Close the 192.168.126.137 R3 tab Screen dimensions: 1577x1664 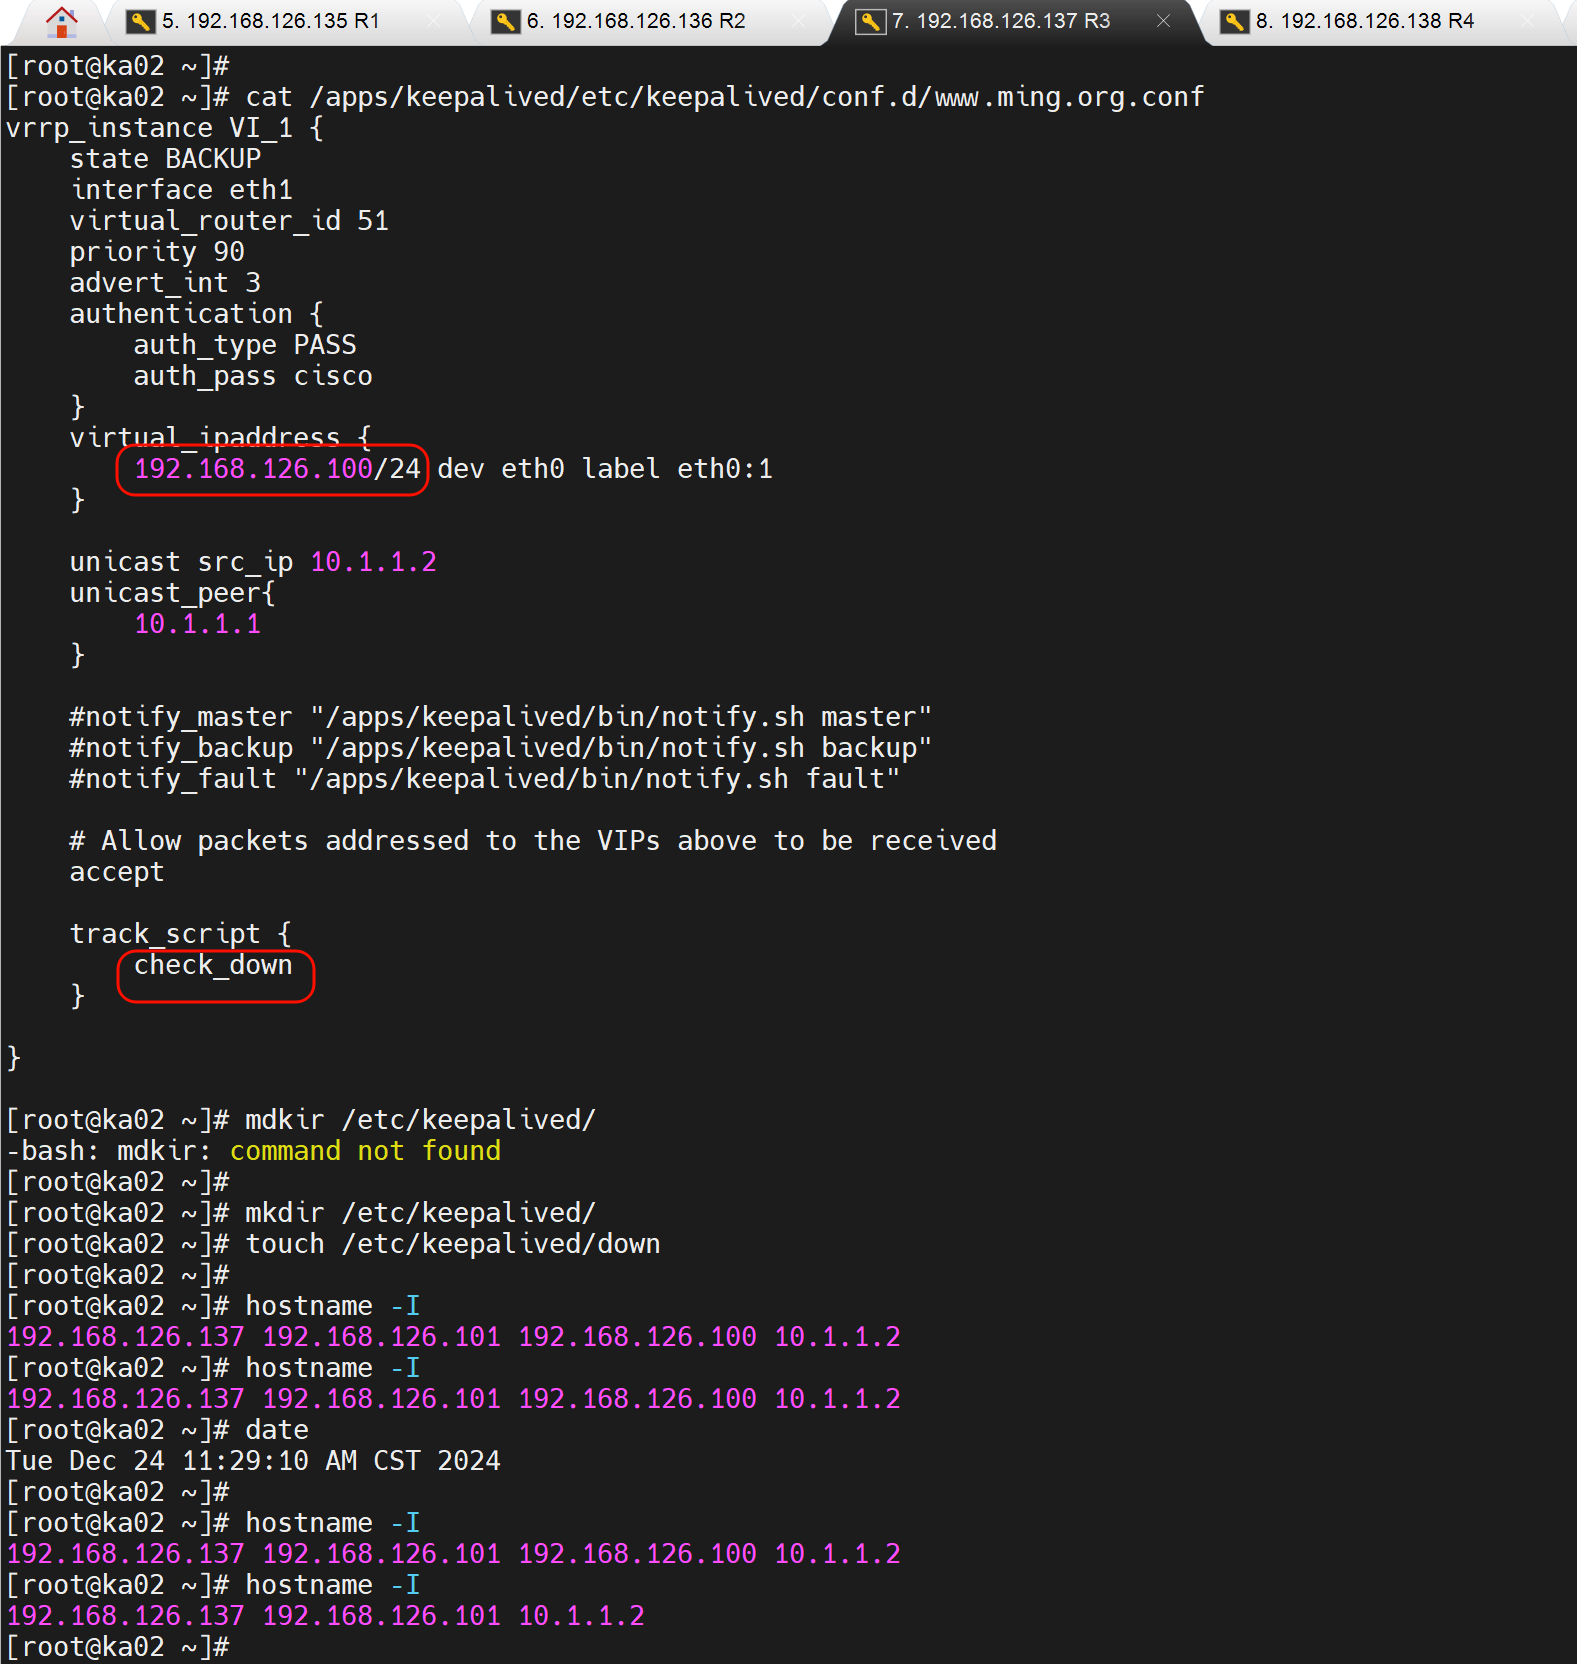click(x=1163, y=21)
